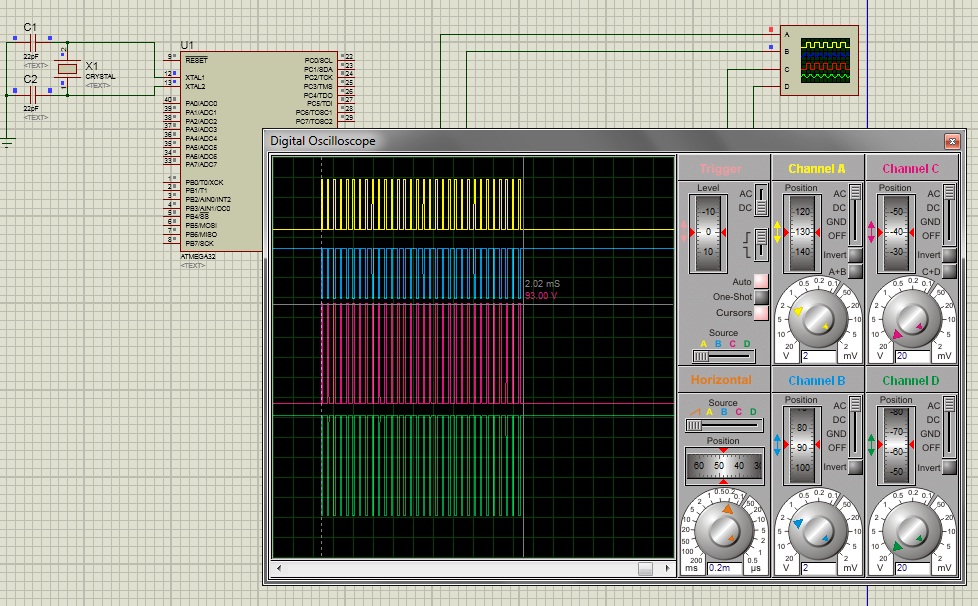Image resolution: width=978 pixels, height=606 pixels.
Task: Click the Horizontal Position thumbwheel
Action: click(724, 466)
